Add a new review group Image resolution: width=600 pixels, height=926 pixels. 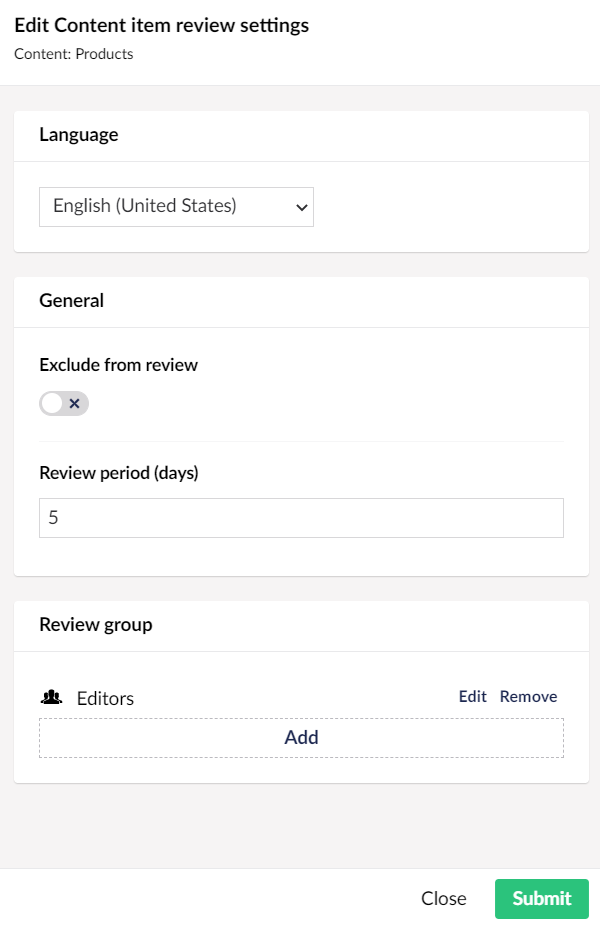tap(301, 738)
